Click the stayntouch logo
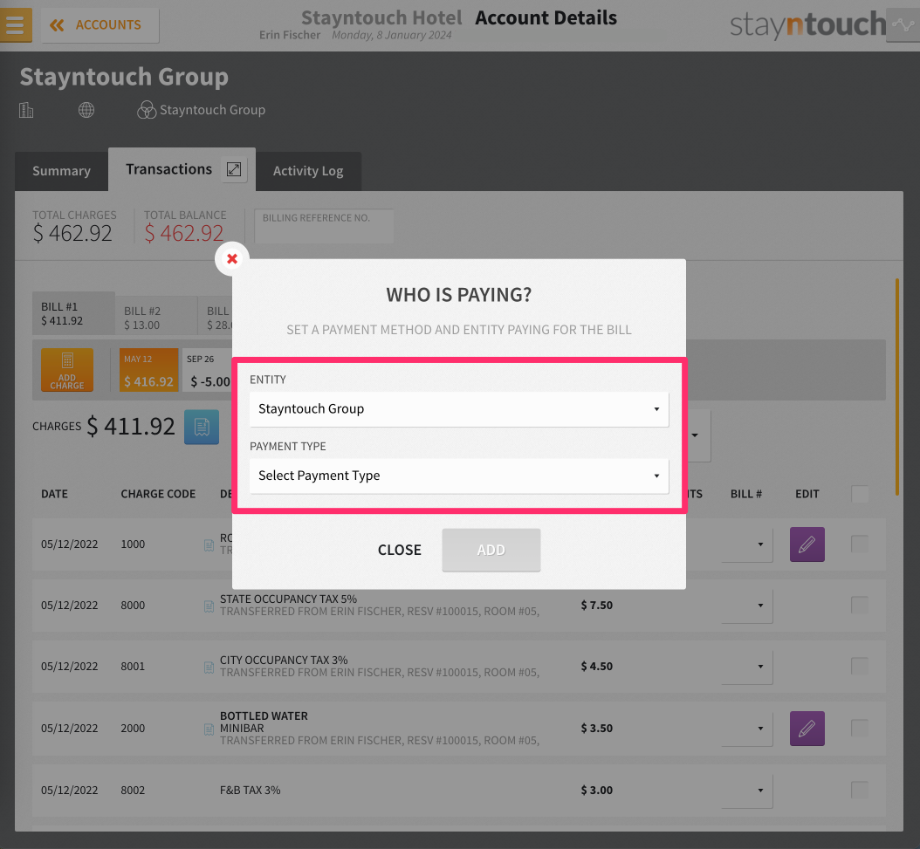 (807, 25)
